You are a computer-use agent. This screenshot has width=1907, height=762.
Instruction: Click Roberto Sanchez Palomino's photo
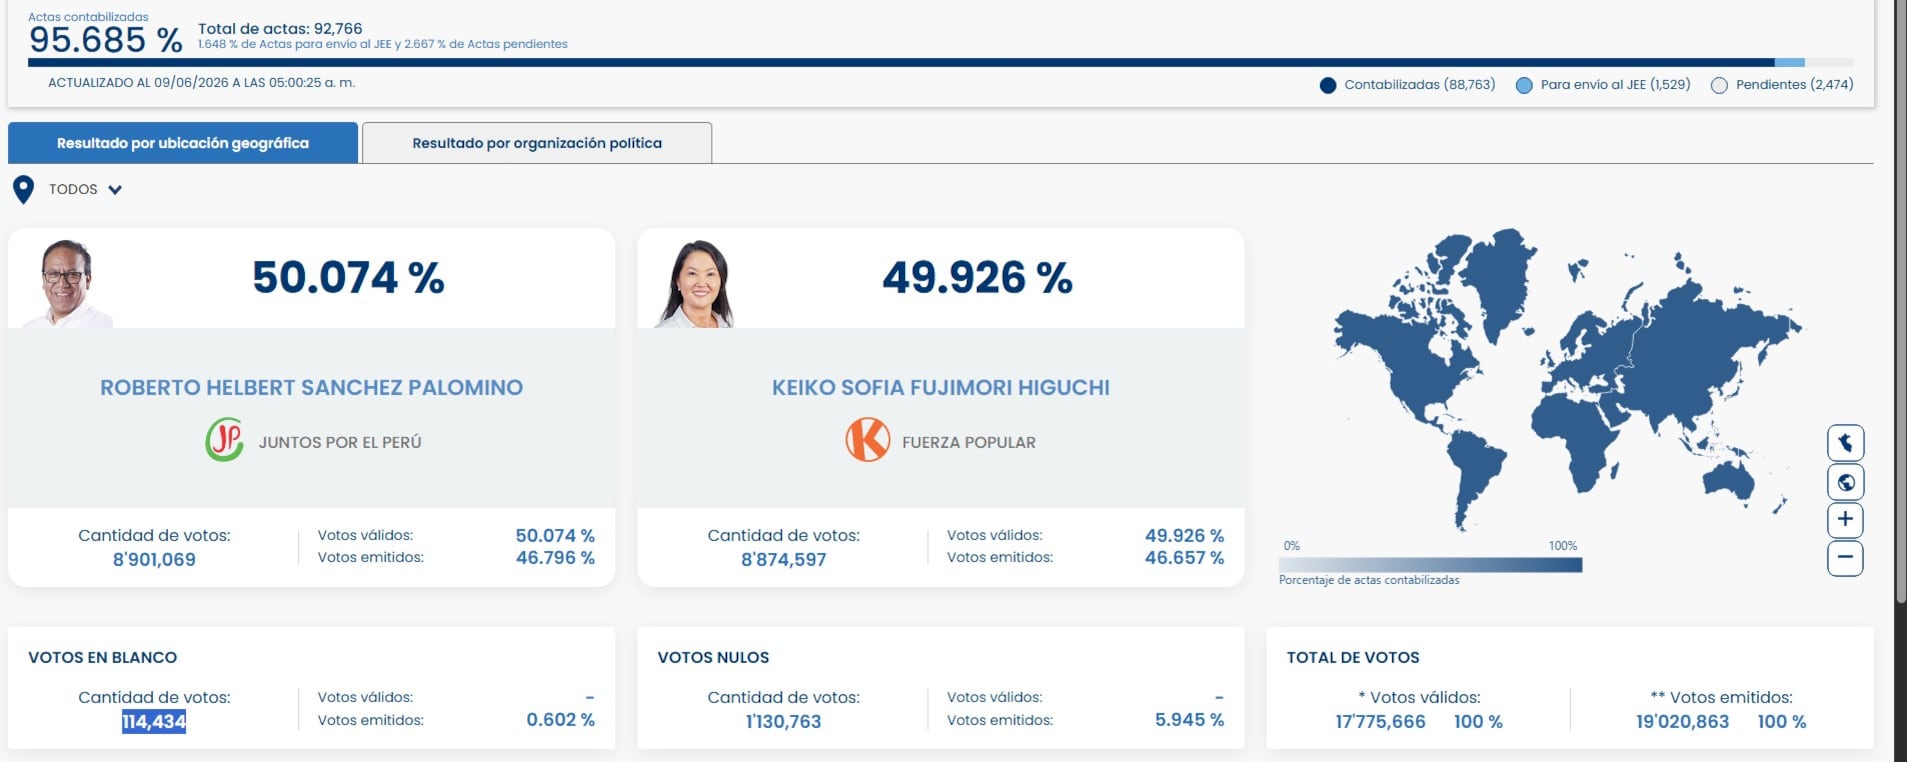pyautogui.click(x=67, y=284)
